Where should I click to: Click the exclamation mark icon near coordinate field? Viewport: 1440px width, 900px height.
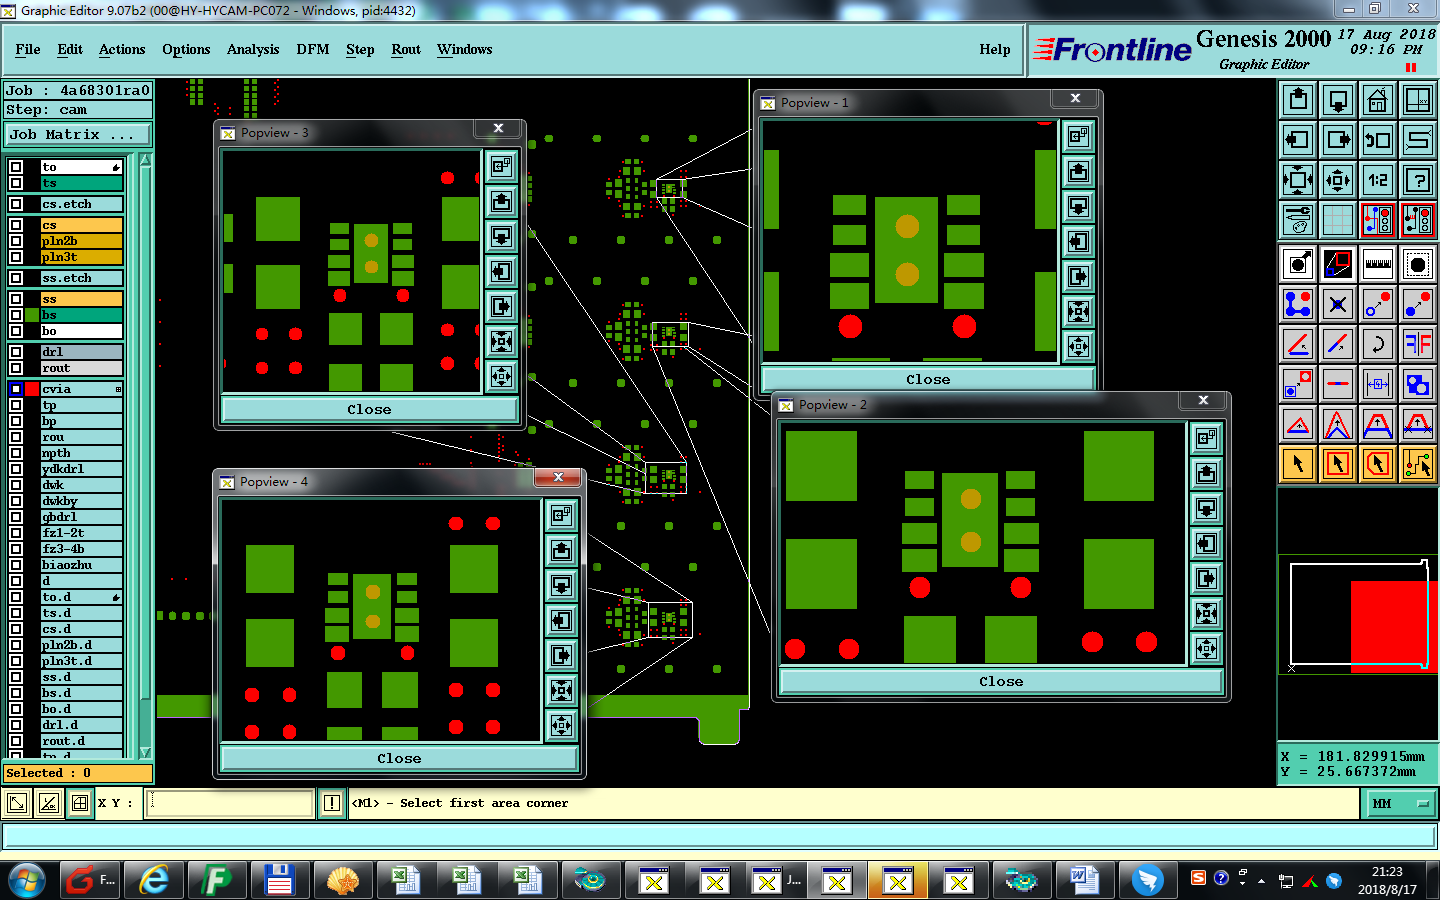tap(332, 803)
